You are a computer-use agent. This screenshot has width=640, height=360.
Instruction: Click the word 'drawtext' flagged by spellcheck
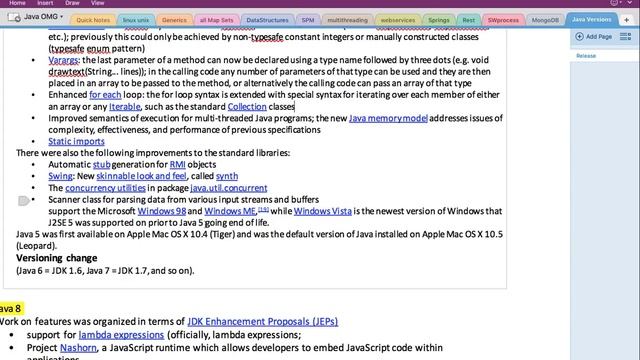pos(67,71)
